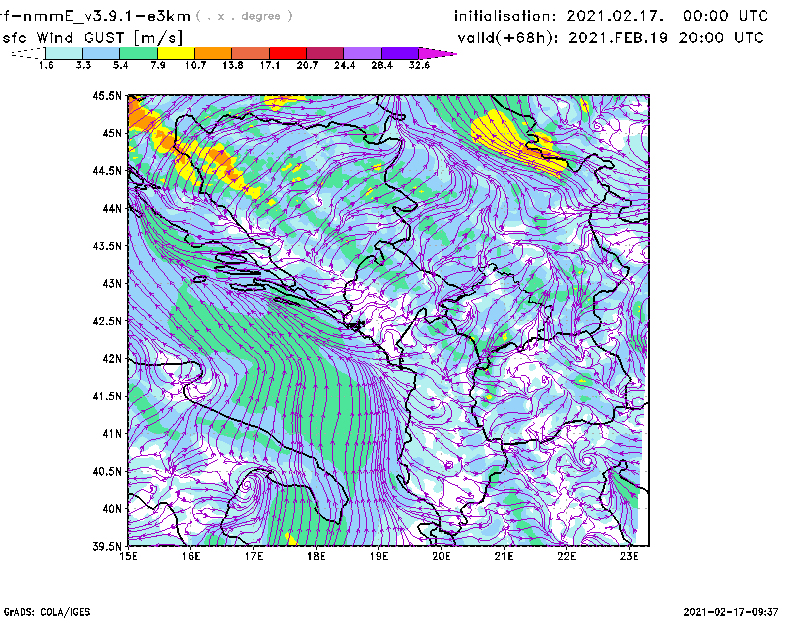The image size is (800, 618).
Task: Click the 16E longitude label
Action: [191, 557]
